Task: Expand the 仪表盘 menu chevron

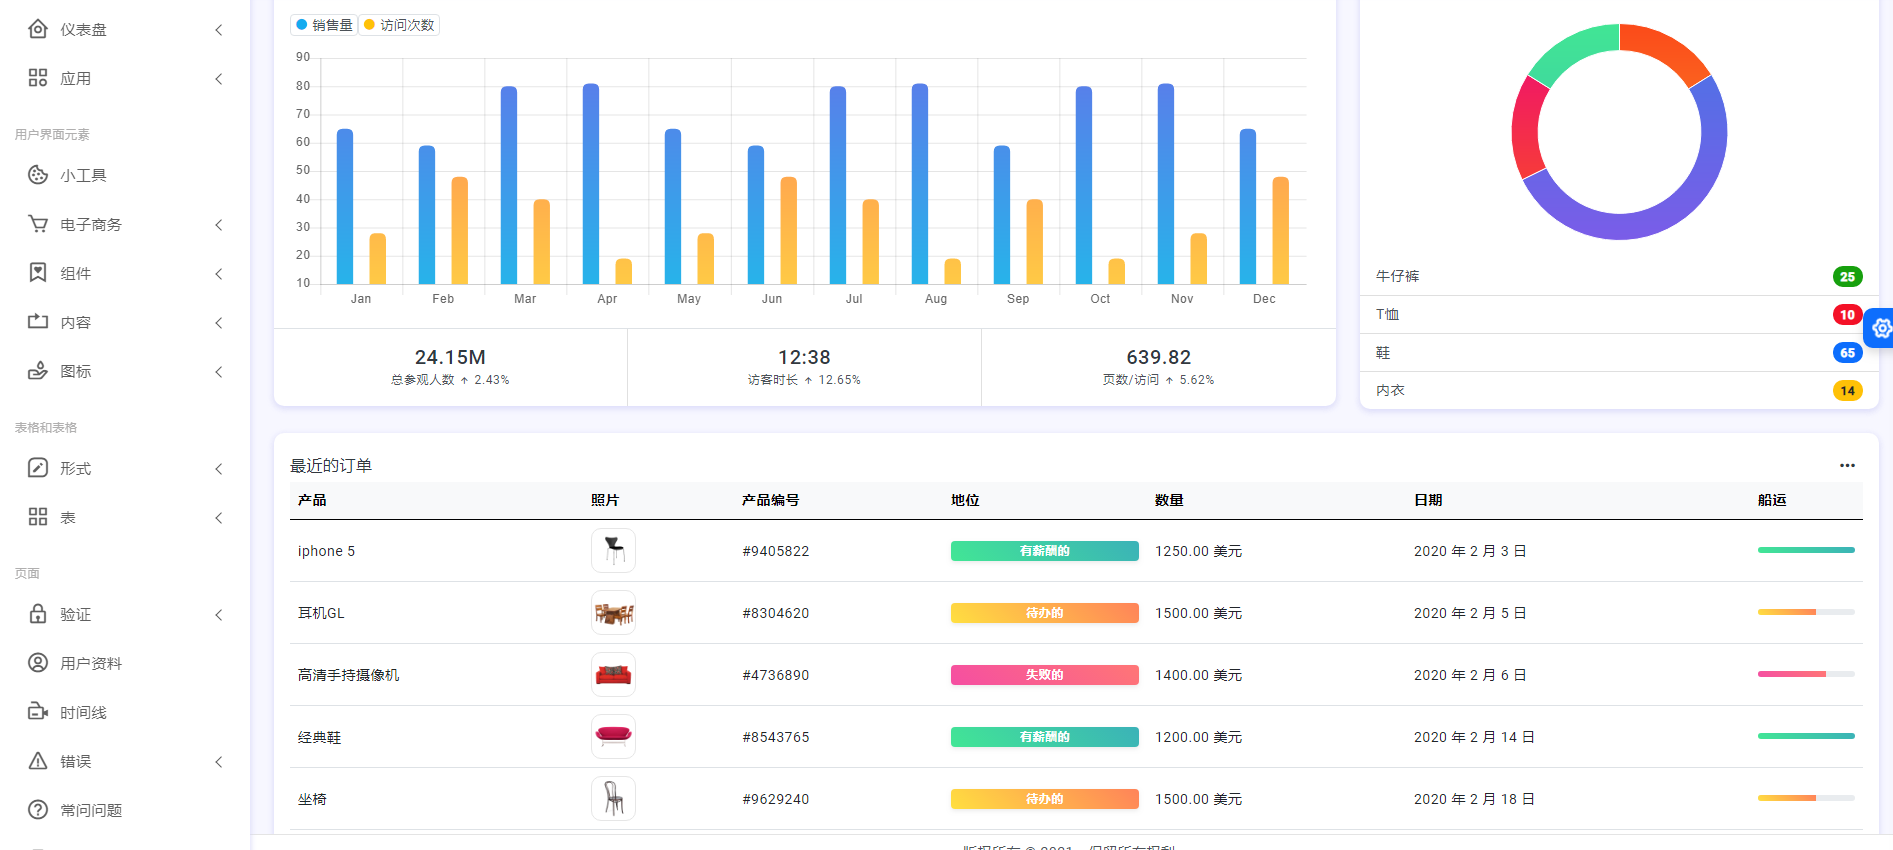Action: click(219, 30)
